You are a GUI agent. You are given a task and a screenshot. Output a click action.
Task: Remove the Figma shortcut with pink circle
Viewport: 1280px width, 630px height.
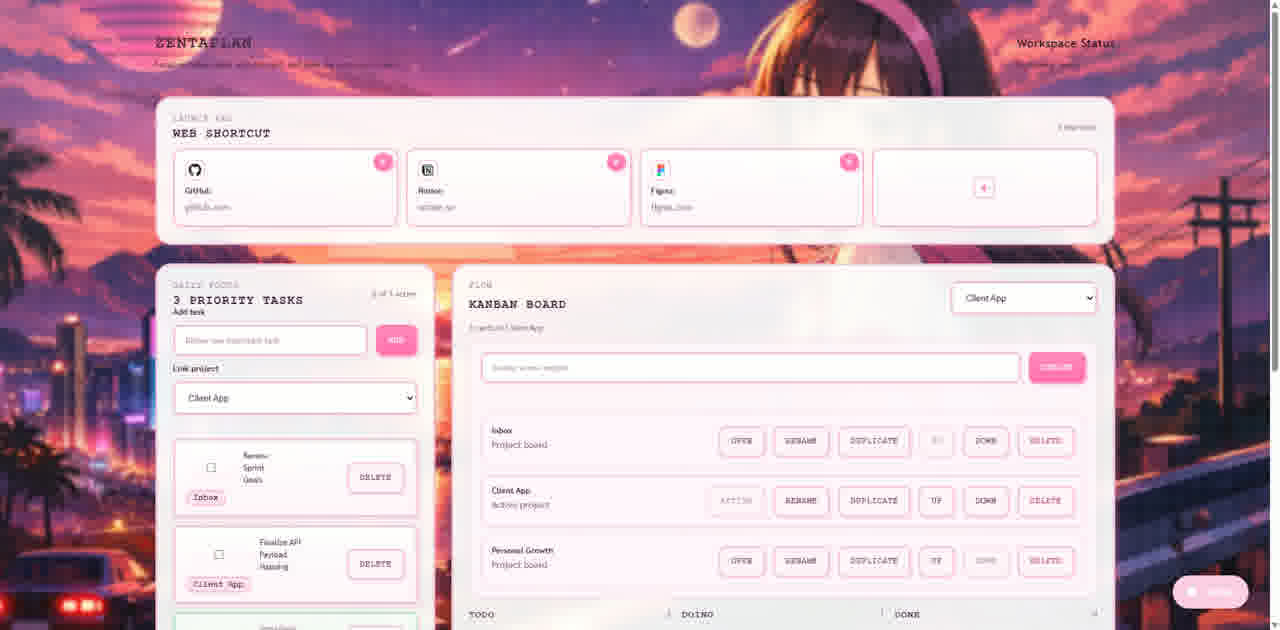[849, 162]
